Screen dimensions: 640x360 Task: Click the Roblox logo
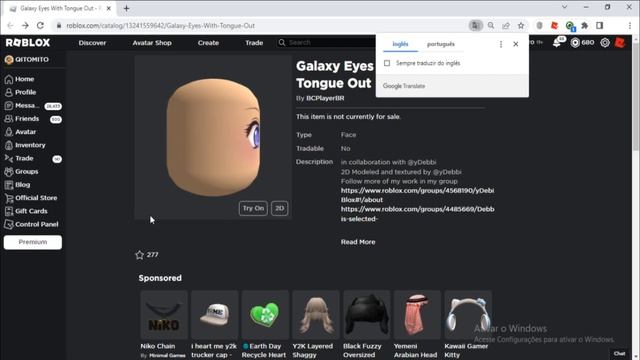click(28, 42)
